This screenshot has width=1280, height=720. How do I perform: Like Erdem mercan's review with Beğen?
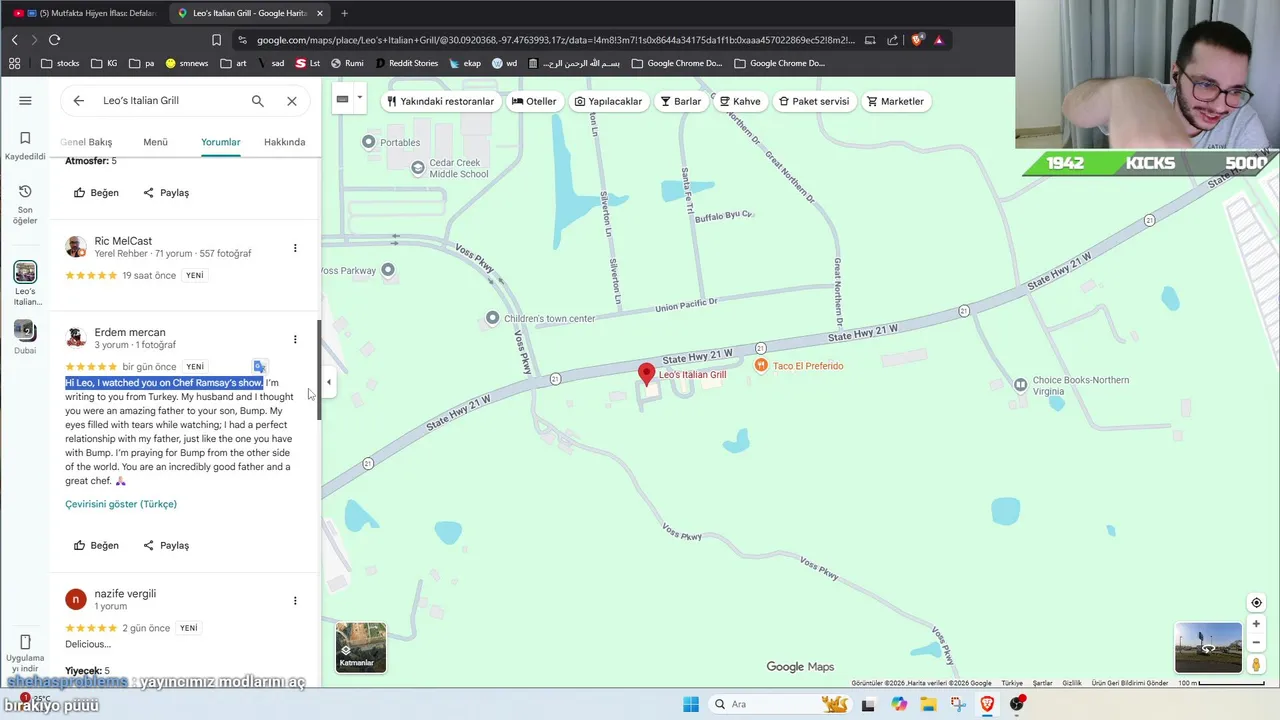[x=96, y=546]
